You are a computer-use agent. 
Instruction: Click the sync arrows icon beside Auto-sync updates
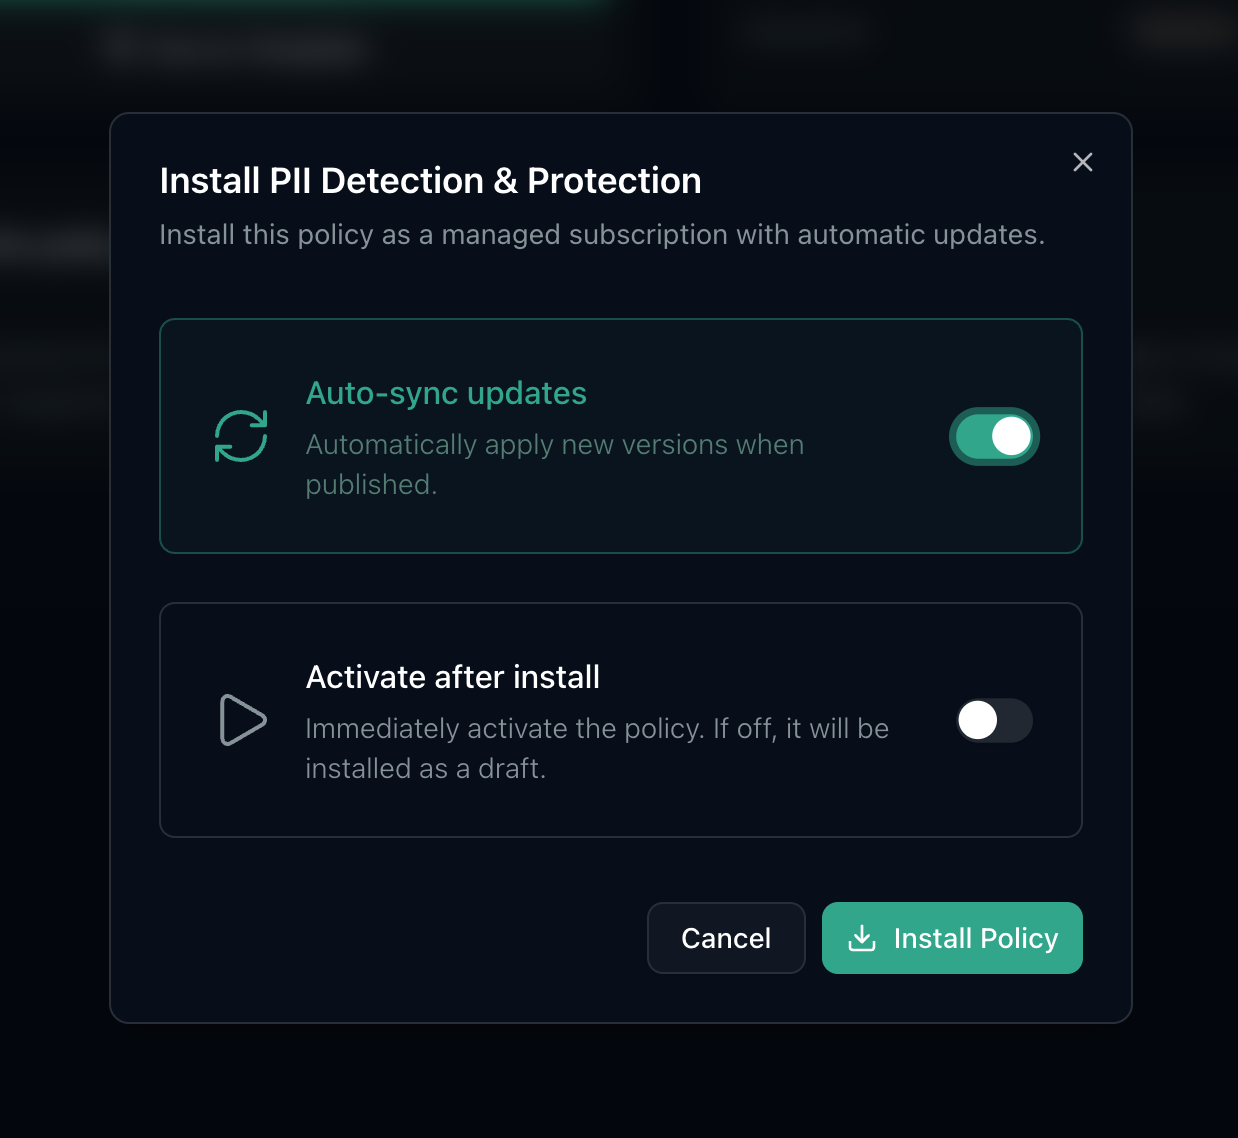(x=240, y=436)
